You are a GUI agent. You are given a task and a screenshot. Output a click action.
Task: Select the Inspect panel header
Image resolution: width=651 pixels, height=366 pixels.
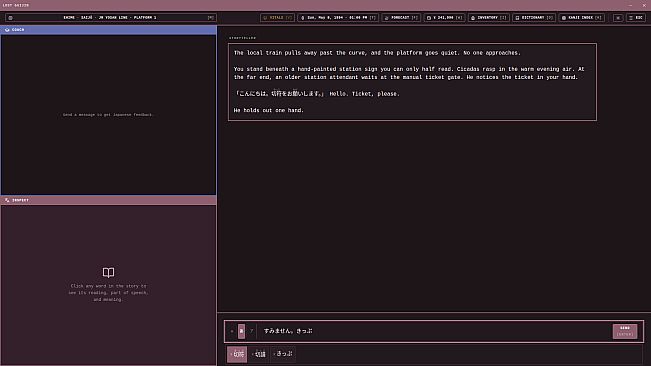[x=108, y=200]
